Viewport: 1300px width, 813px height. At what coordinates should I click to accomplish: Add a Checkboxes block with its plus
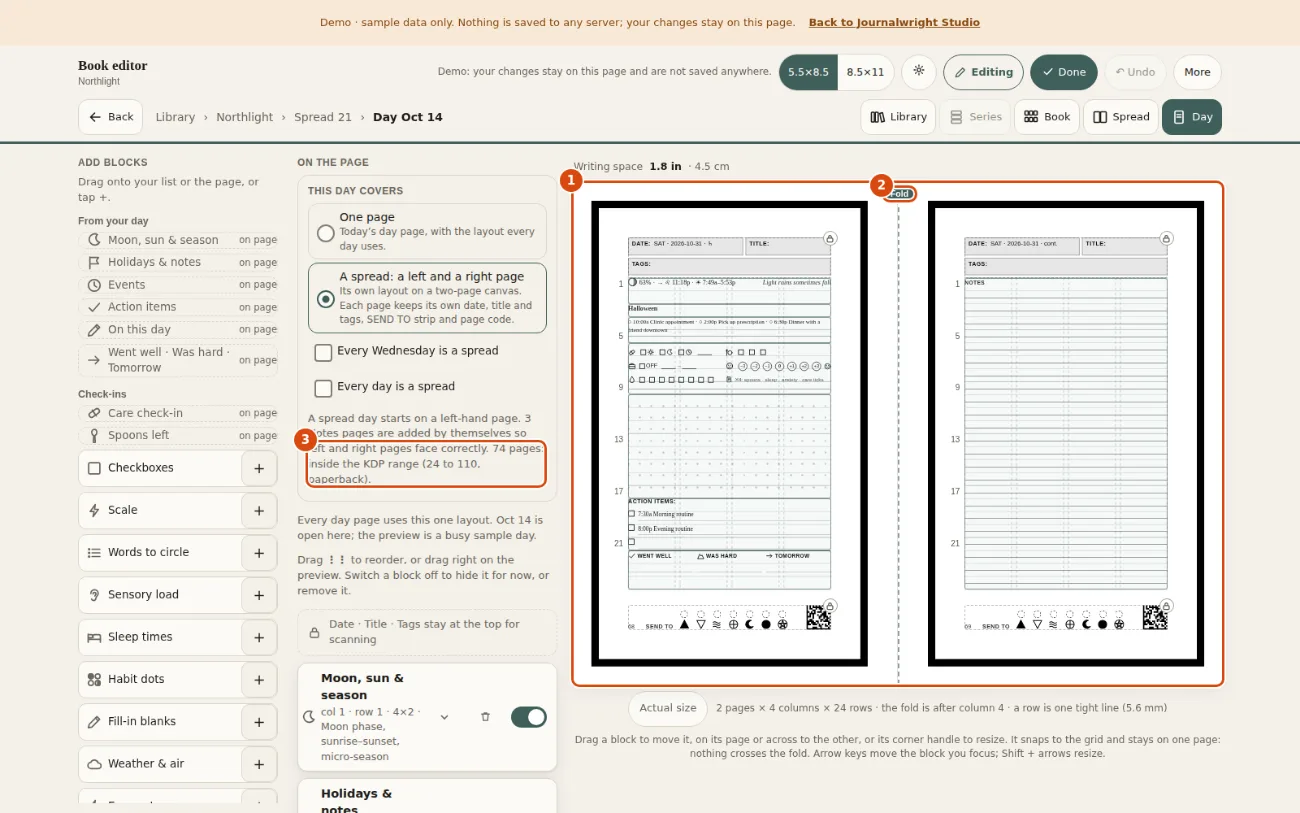pyautogui.click(x=259, y=468)
